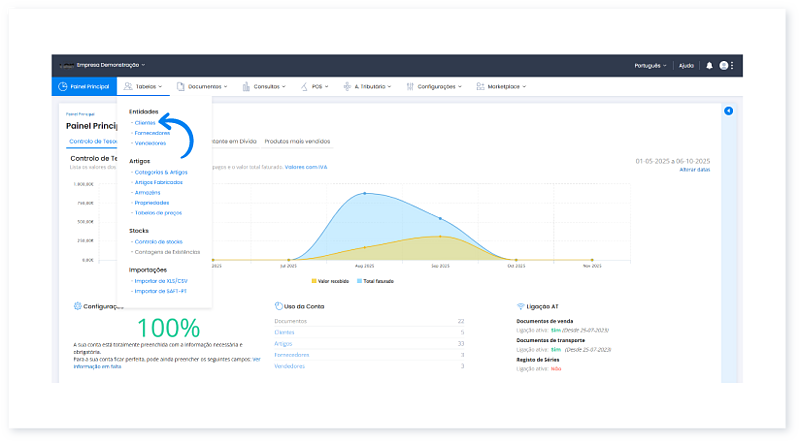This screenshot has width=800, height=443.
Task: Choose Importar de XLS/CSV menu entry
Action: point(158,281)
